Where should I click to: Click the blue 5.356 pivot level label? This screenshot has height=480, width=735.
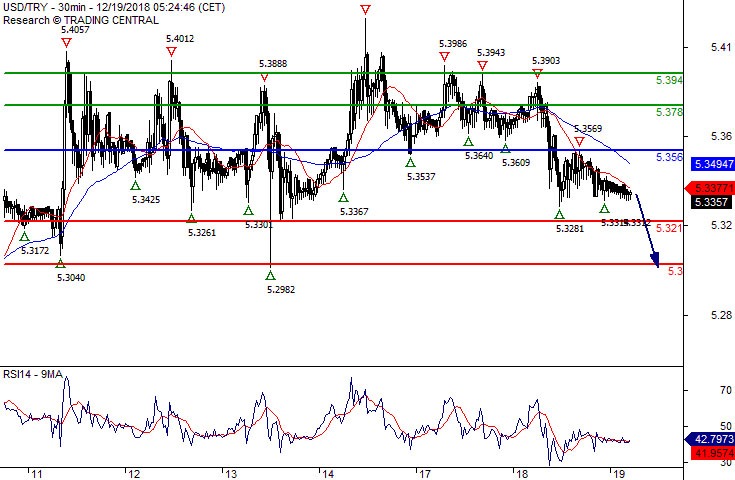coord(669,157)
